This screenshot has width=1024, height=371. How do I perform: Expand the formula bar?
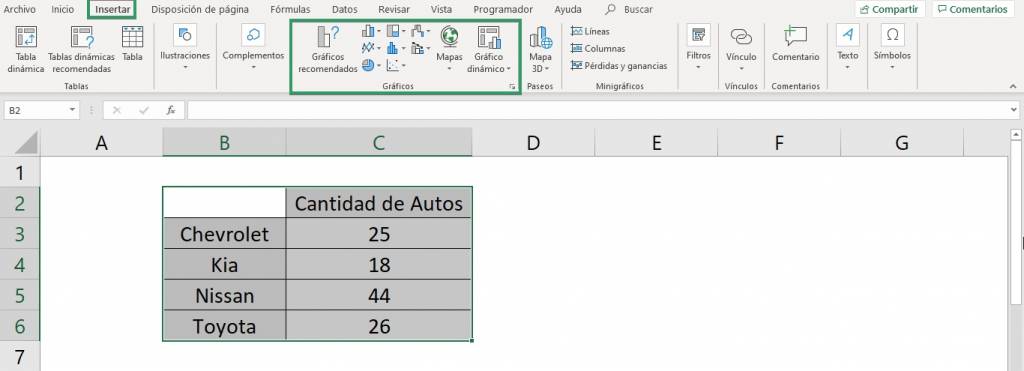1014,110
